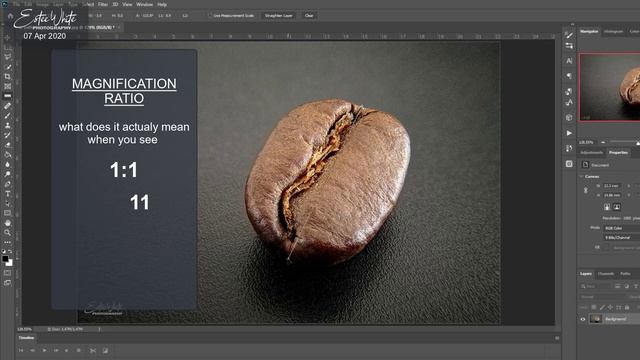The width and height of the screenshot is (640, 360).
Task: Collapse the Canvas section
Action: pos(582,176)
